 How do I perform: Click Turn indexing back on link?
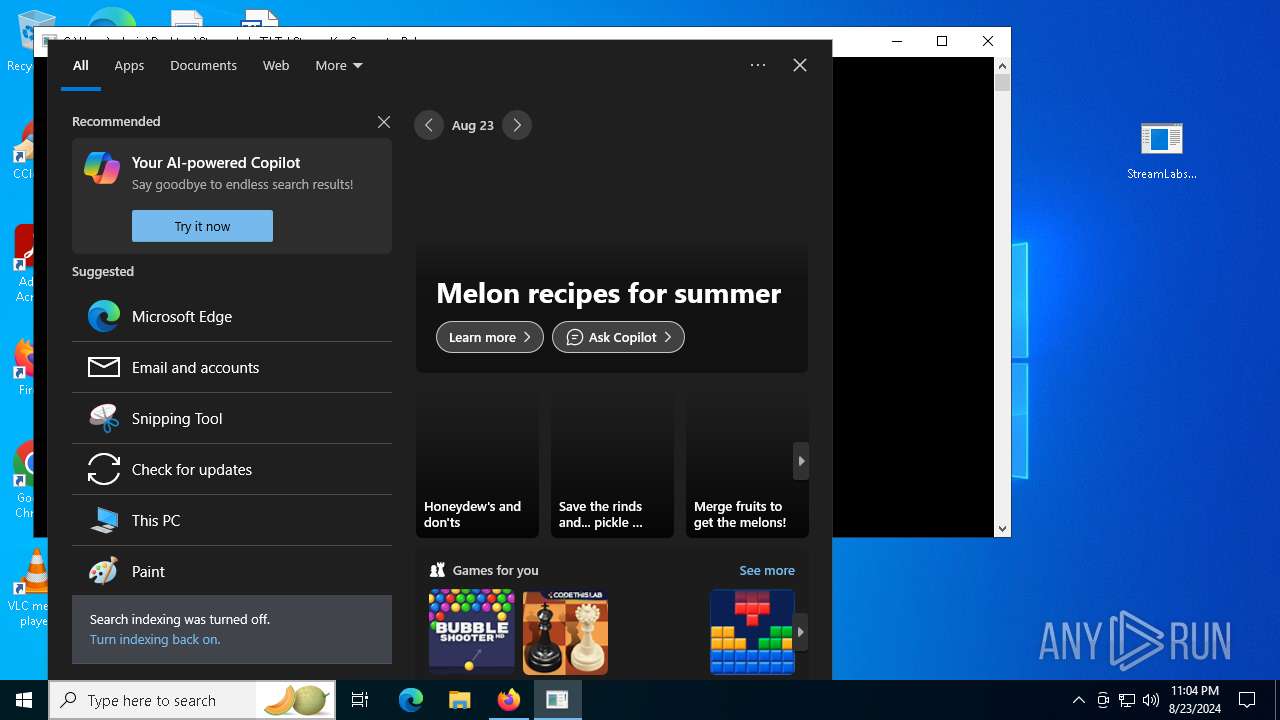pos(155,639)
